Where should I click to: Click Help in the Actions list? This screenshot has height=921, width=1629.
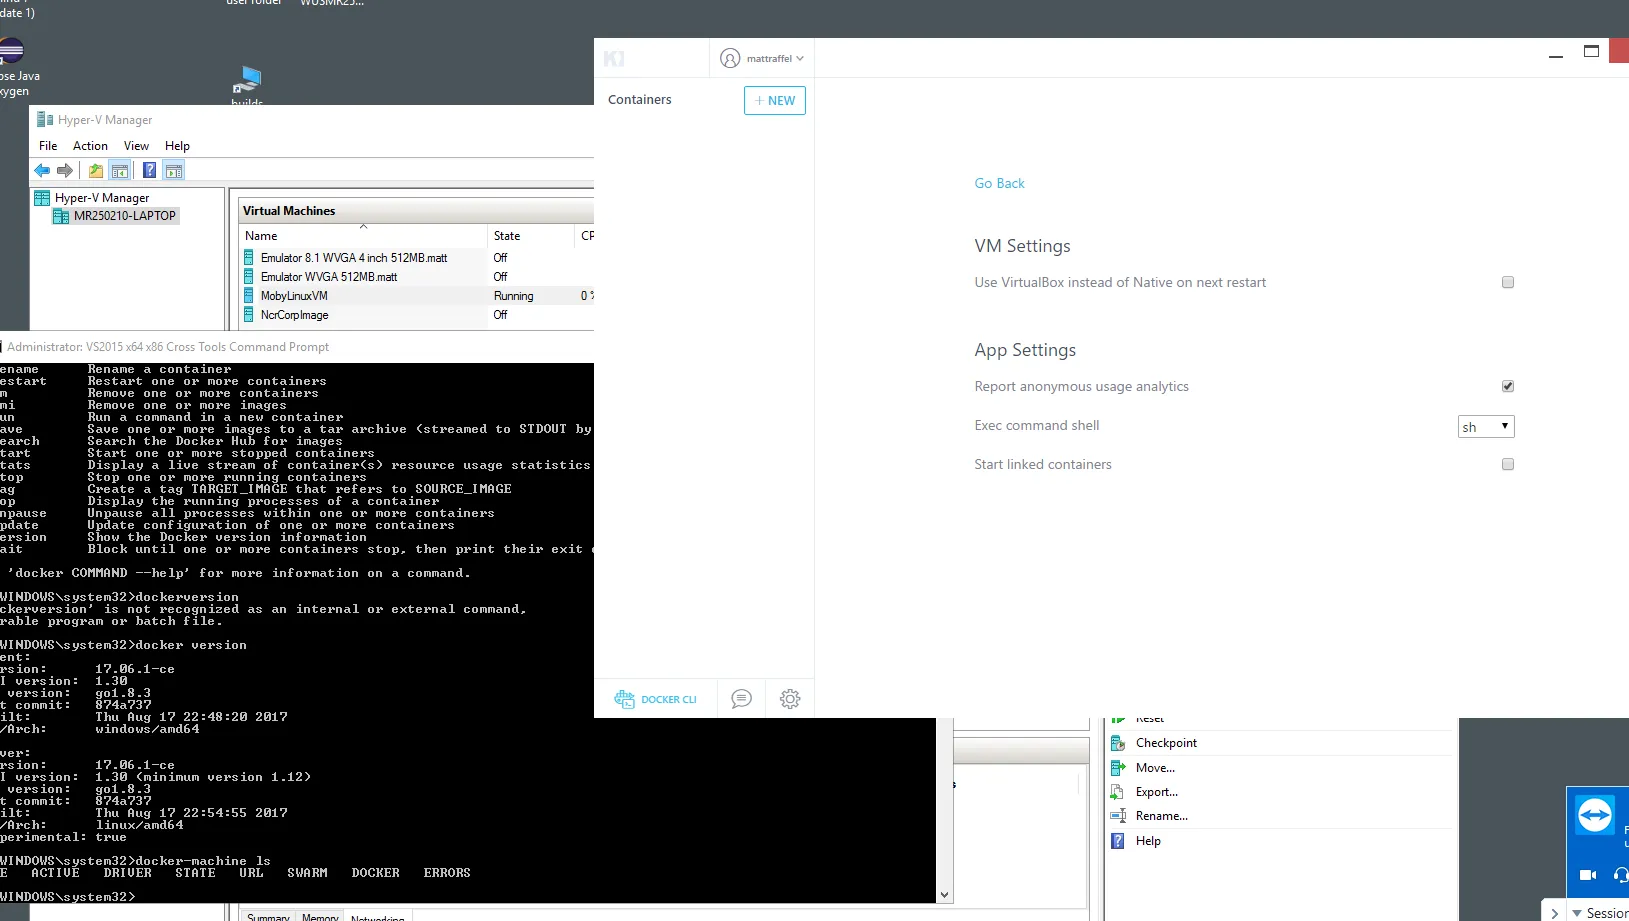coord(1148,841)
